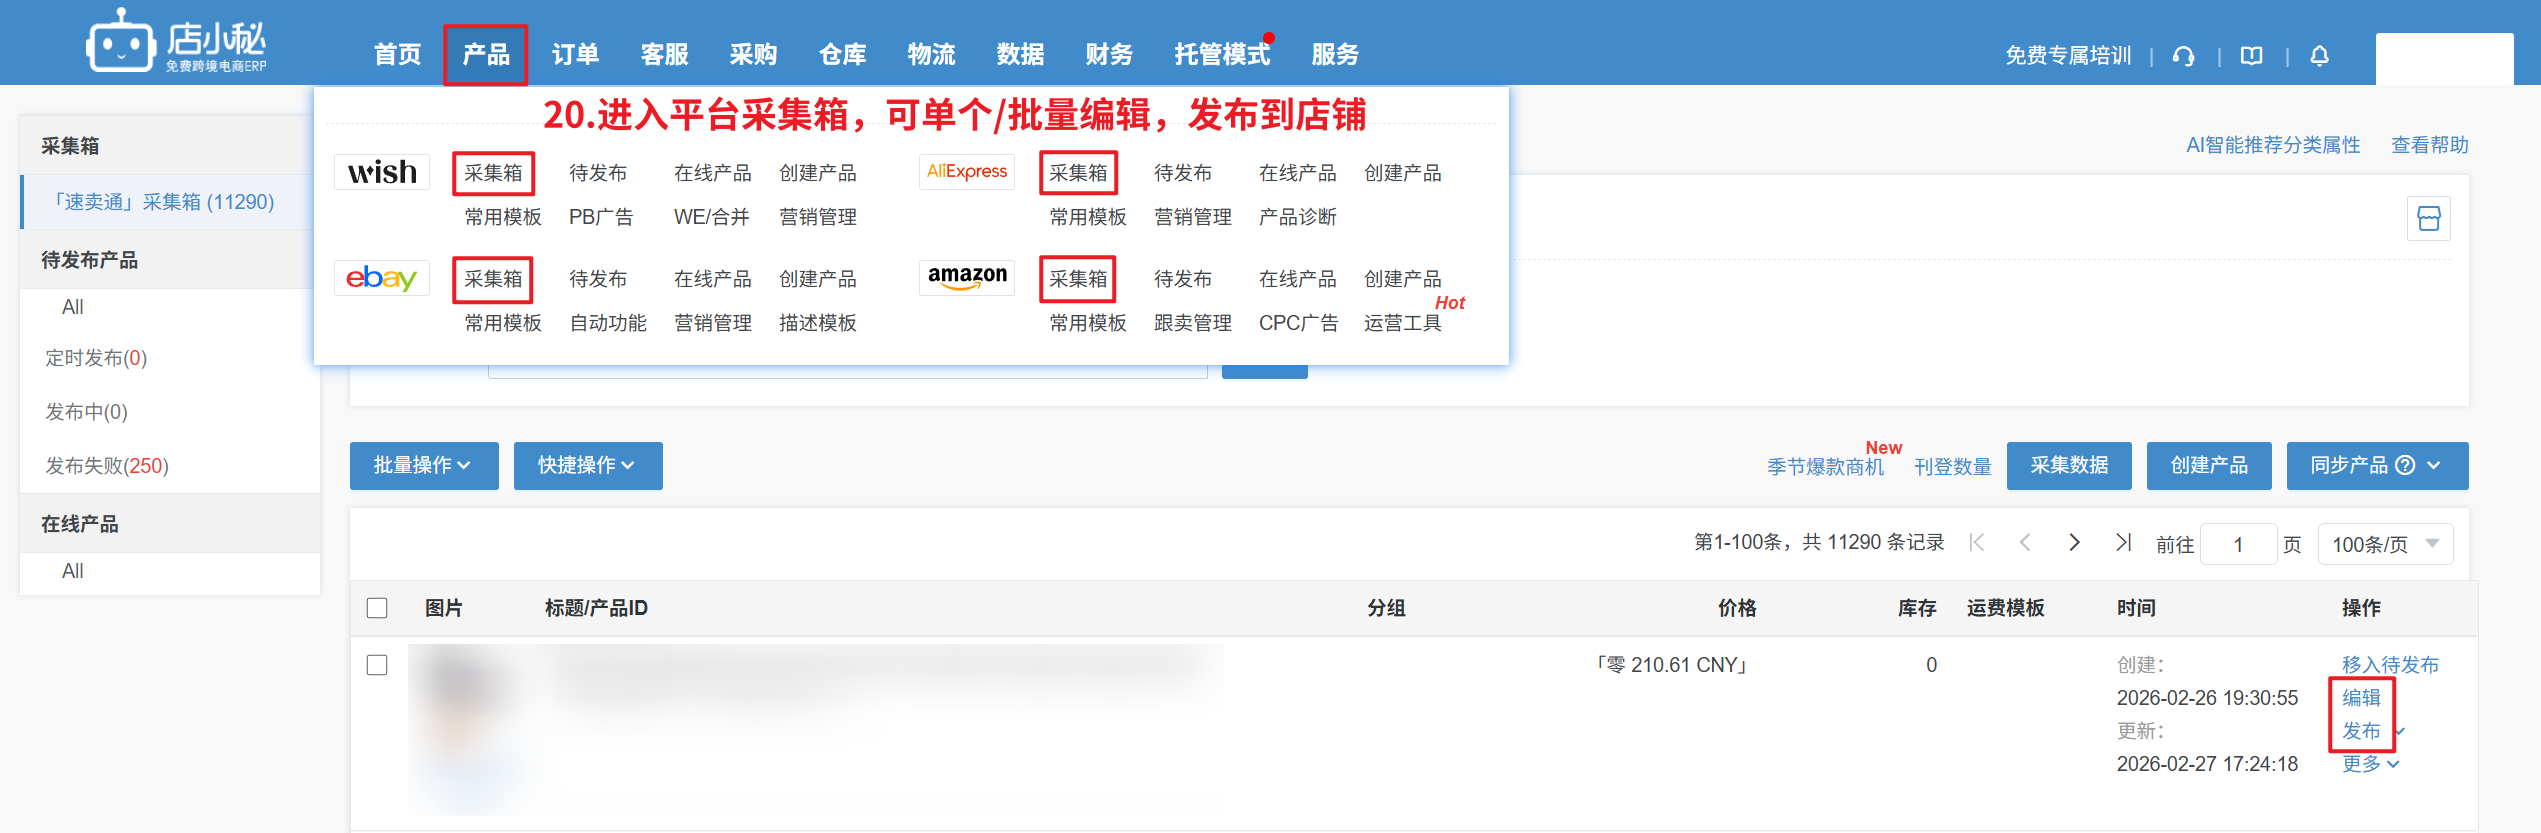Check the first product row checkbox
This screenshot has width=2541, height=833.
(377, 665)
